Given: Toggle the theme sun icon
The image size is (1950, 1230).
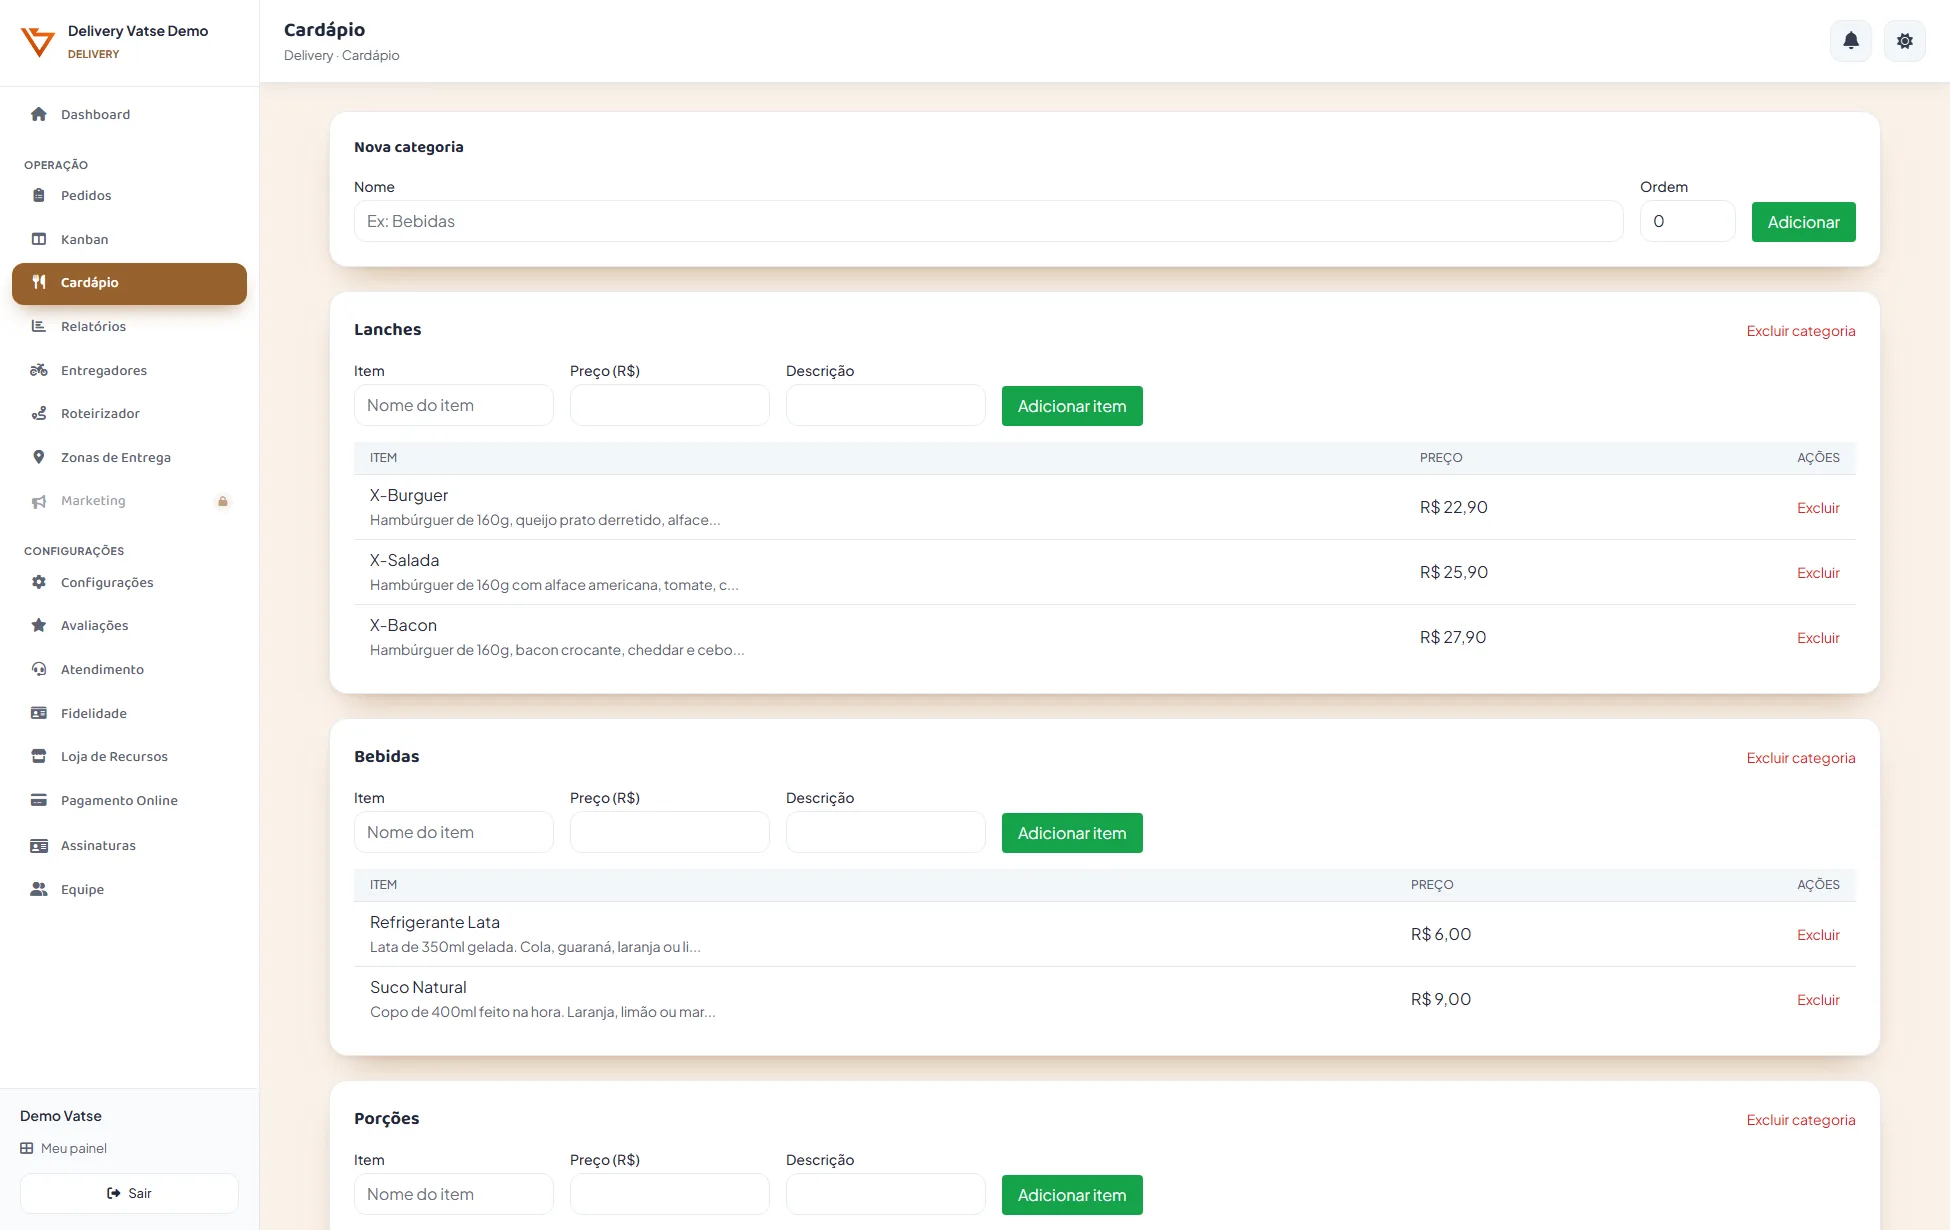Looking at the screenshot, I should [x=1905, y=41].
